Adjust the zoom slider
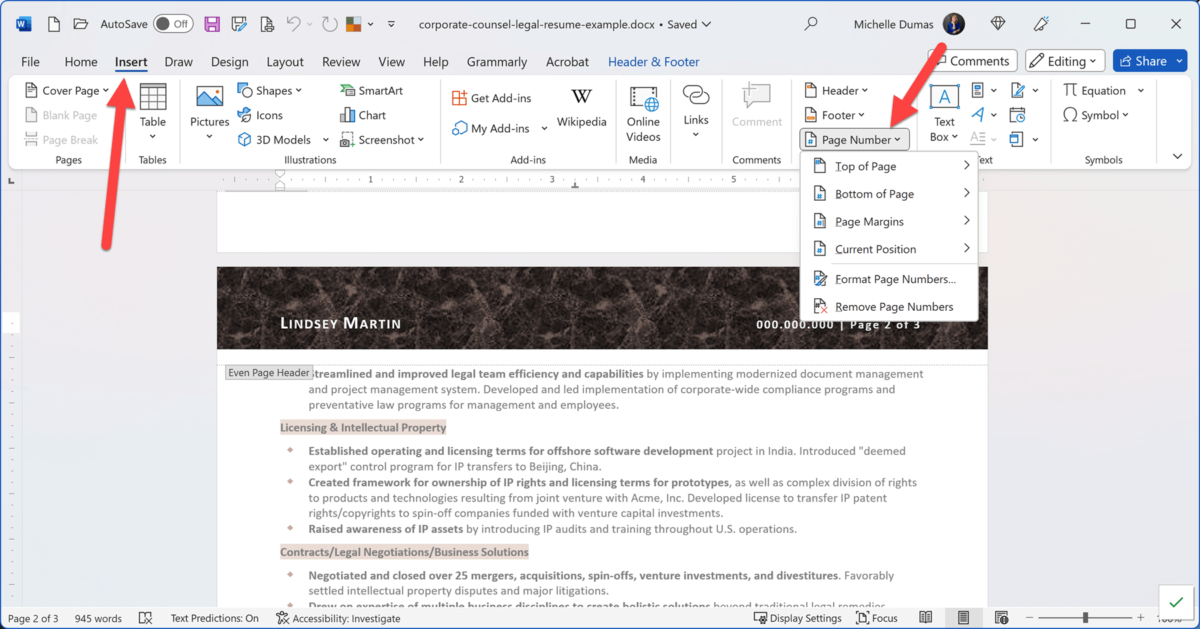The height and width of the screenshot is (629, 1200). [x=1084, y=618]
